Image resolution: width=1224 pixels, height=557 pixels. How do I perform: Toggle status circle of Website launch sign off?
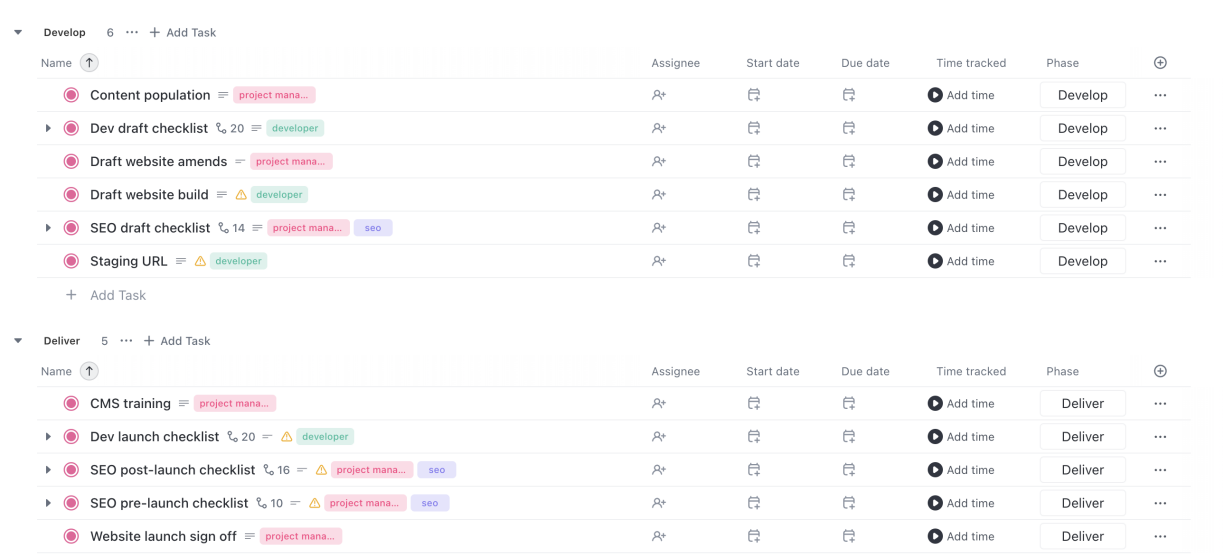(71, 536)
